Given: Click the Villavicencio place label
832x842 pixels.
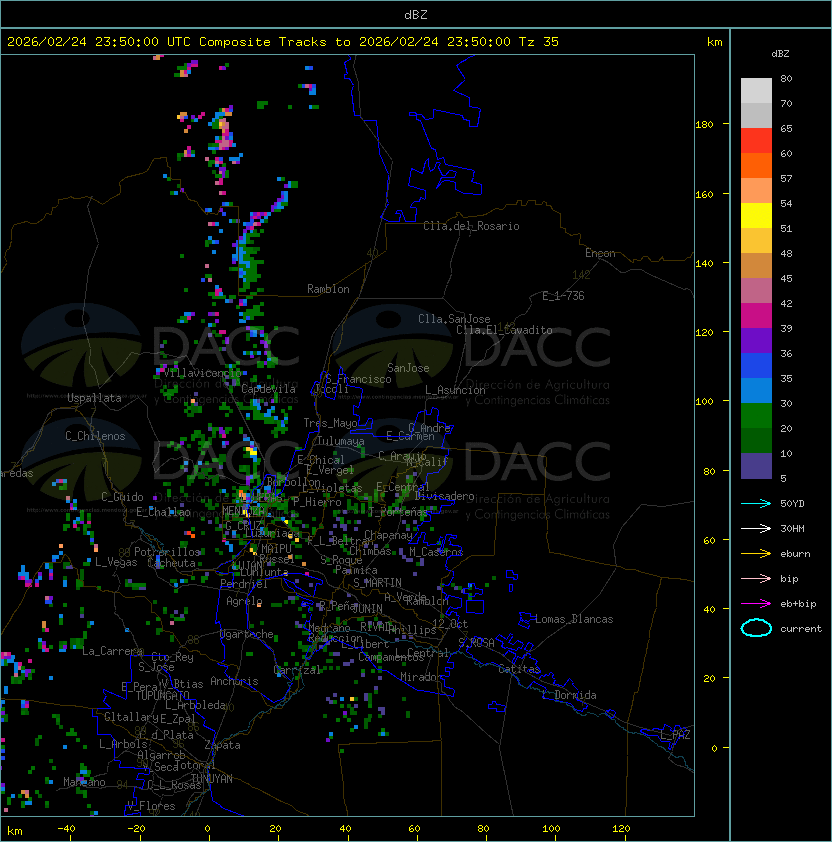Looking at the screenshot, I should click(202, 373).
